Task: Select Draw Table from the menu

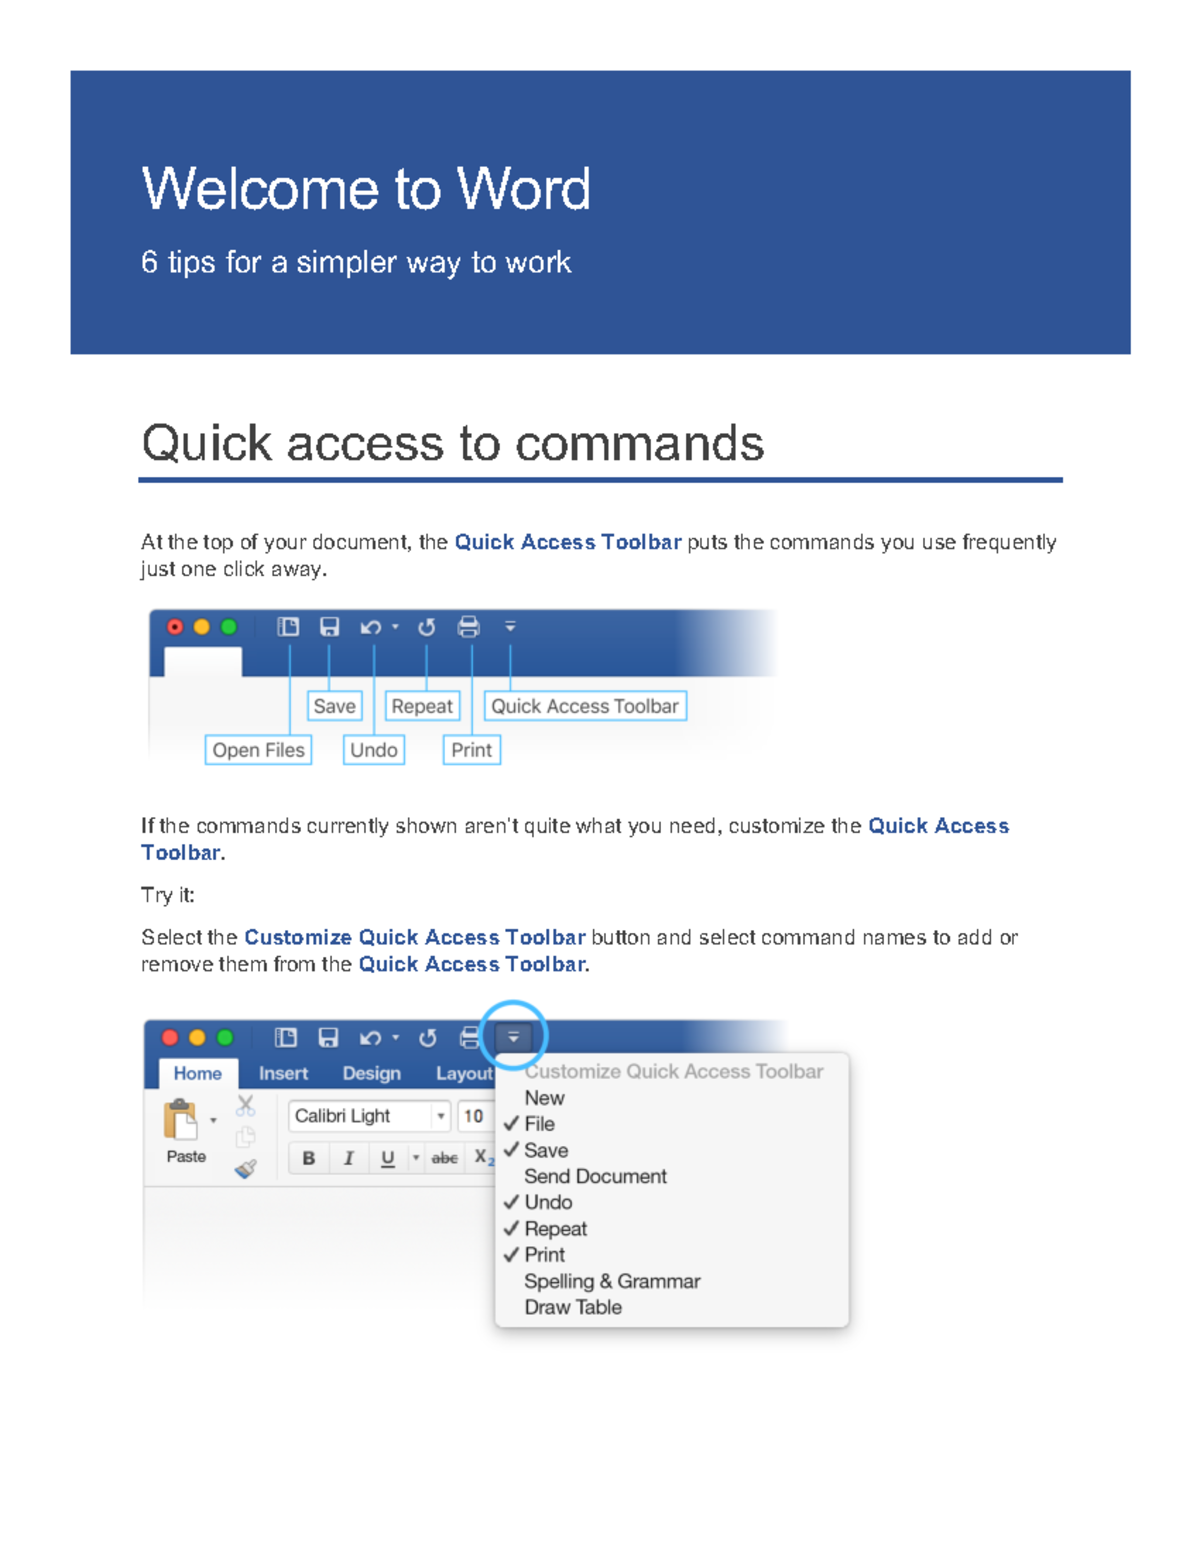Action: pyautogui.click(x=574, y=1307)
